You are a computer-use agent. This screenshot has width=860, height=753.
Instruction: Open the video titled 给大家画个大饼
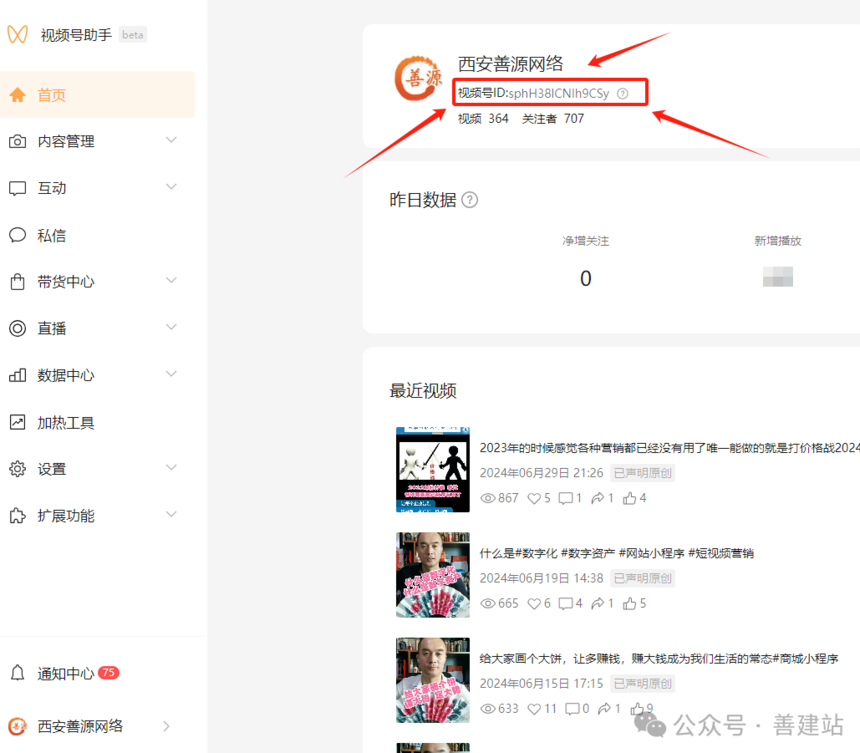coord(659,658)
